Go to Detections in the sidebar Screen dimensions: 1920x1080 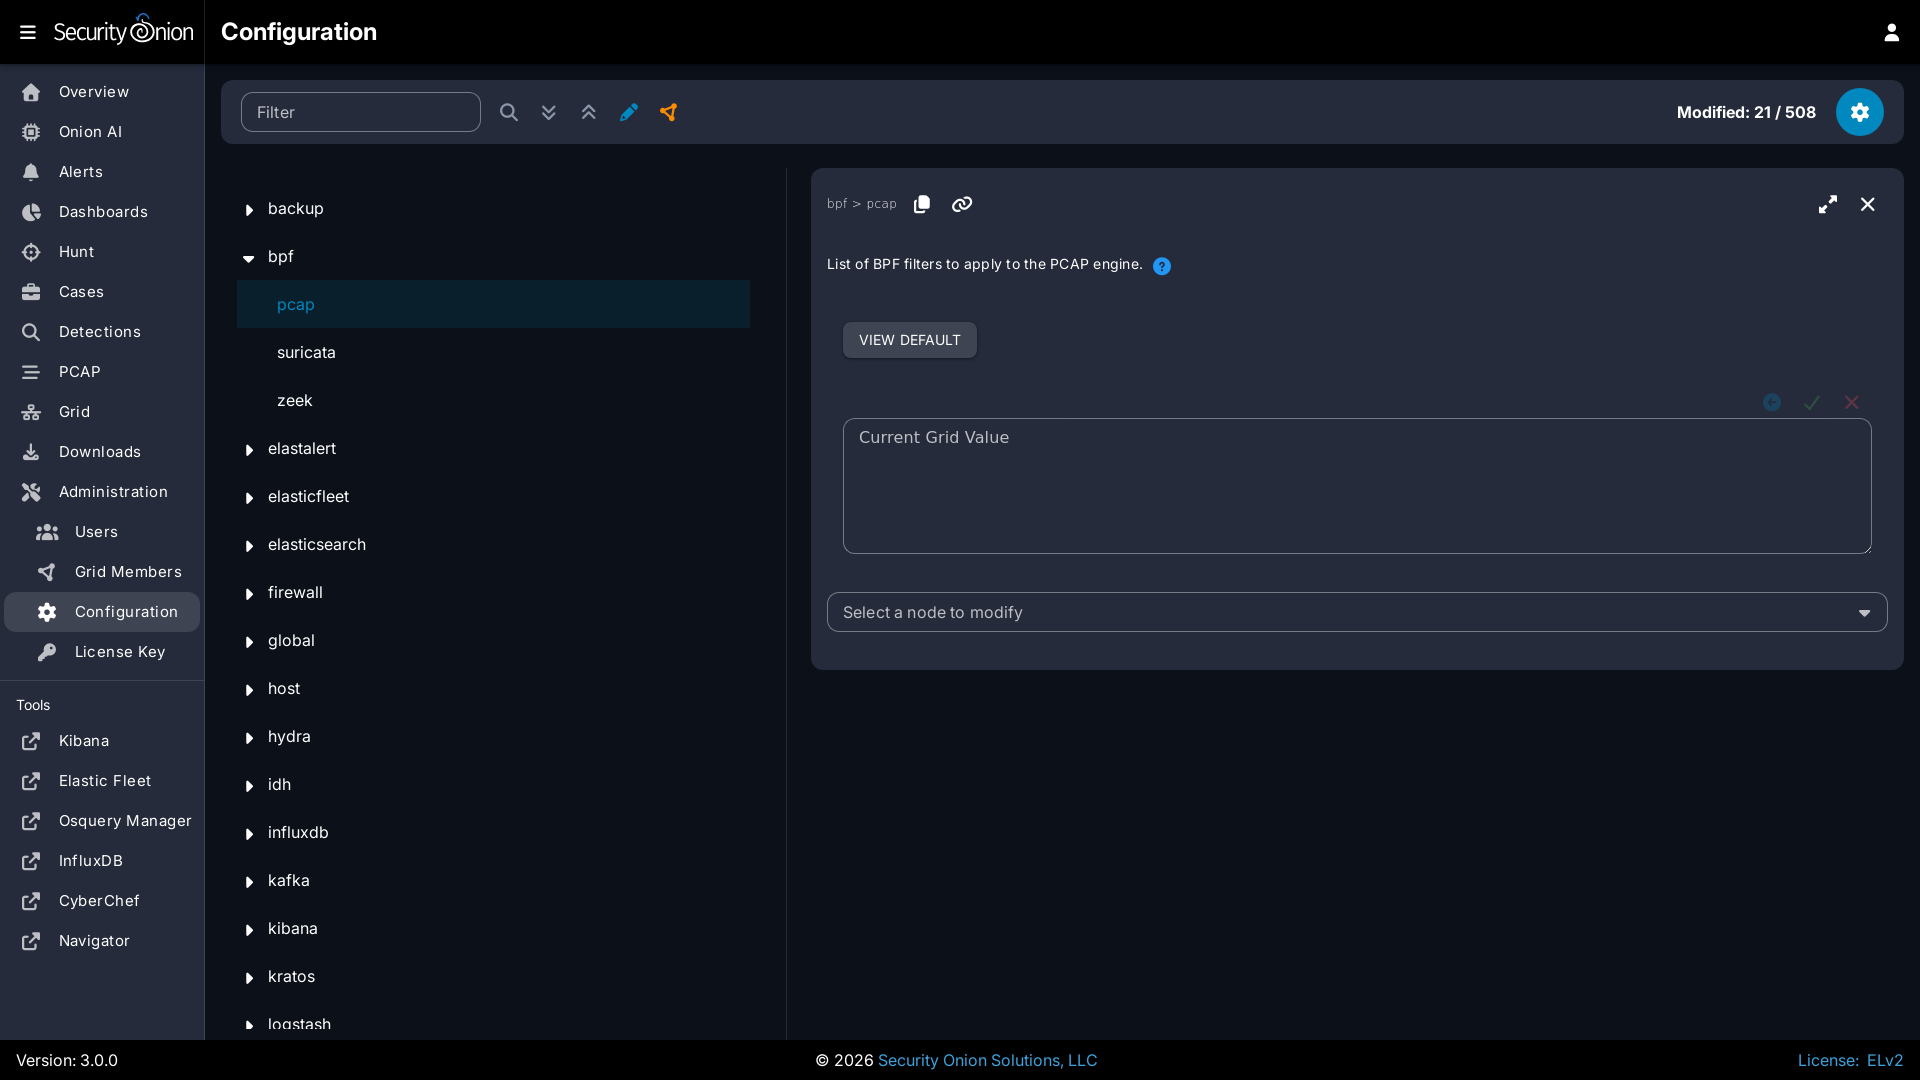pyautogui.click(x=99, y=332)
